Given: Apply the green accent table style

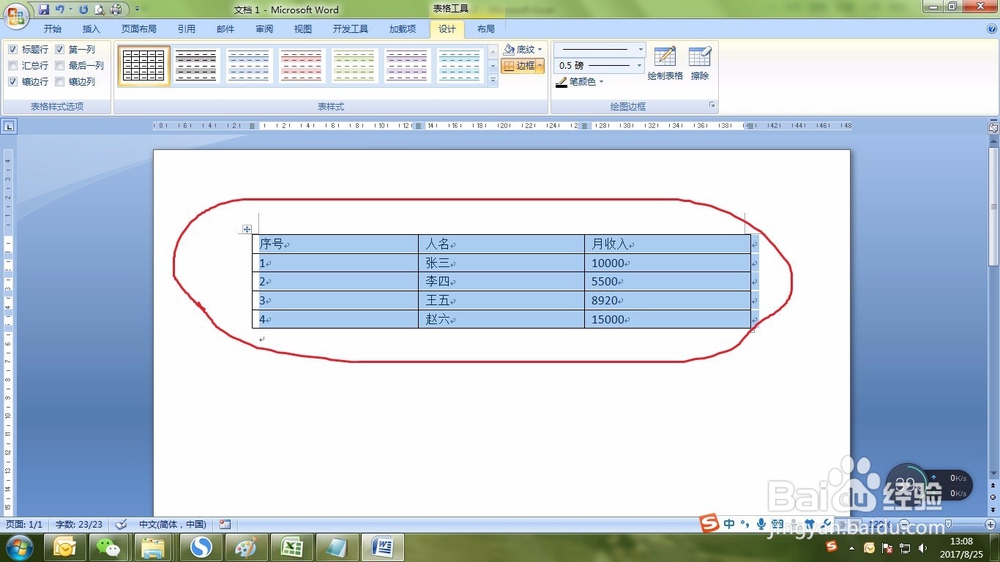Looking at the screenshot, I should tap(354, 66).
